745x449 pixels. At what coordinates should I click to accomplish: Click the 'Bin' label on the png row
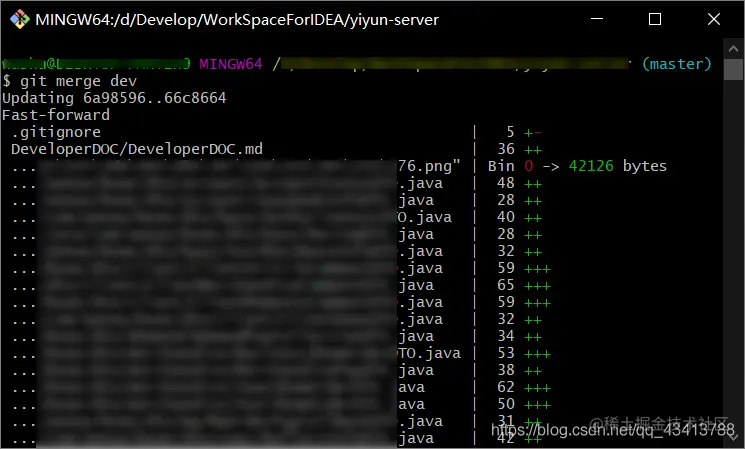(501, 166)
